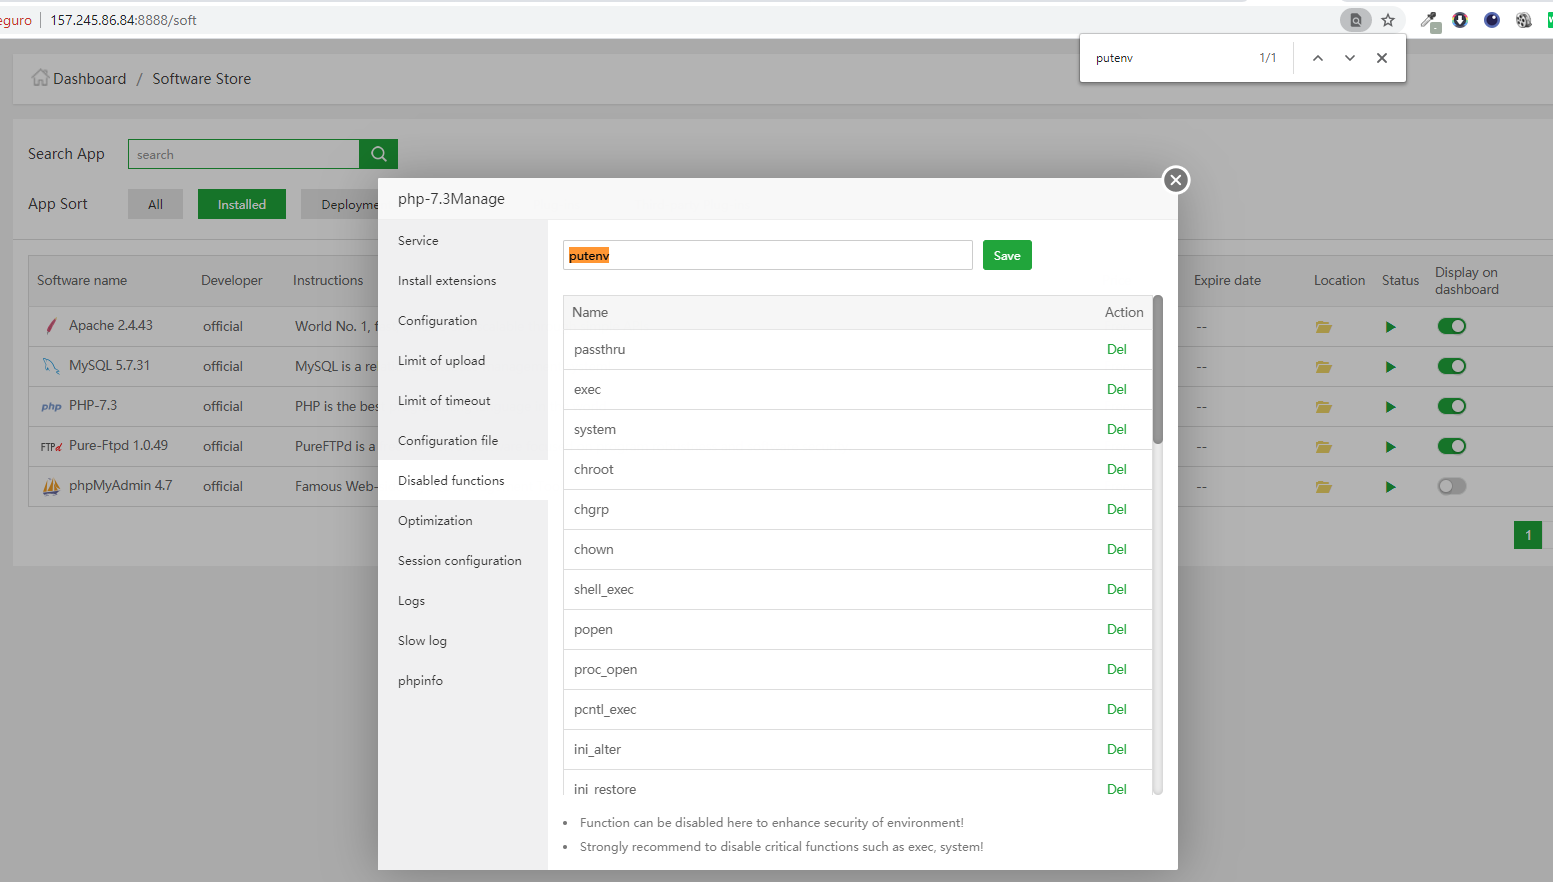Bookmark this page with the star icon
1553x882 pixels.
[1388, 20]
